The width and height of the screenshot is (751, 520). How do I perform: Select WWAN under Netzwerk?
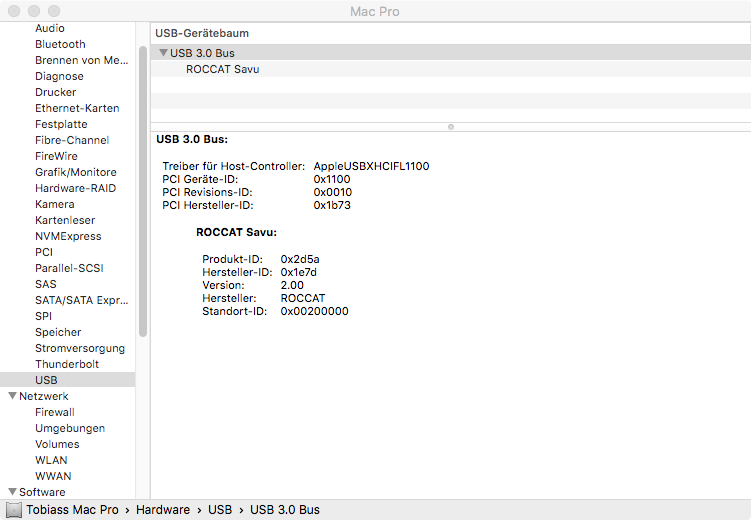pyautogui.click(x=53, y=476)
